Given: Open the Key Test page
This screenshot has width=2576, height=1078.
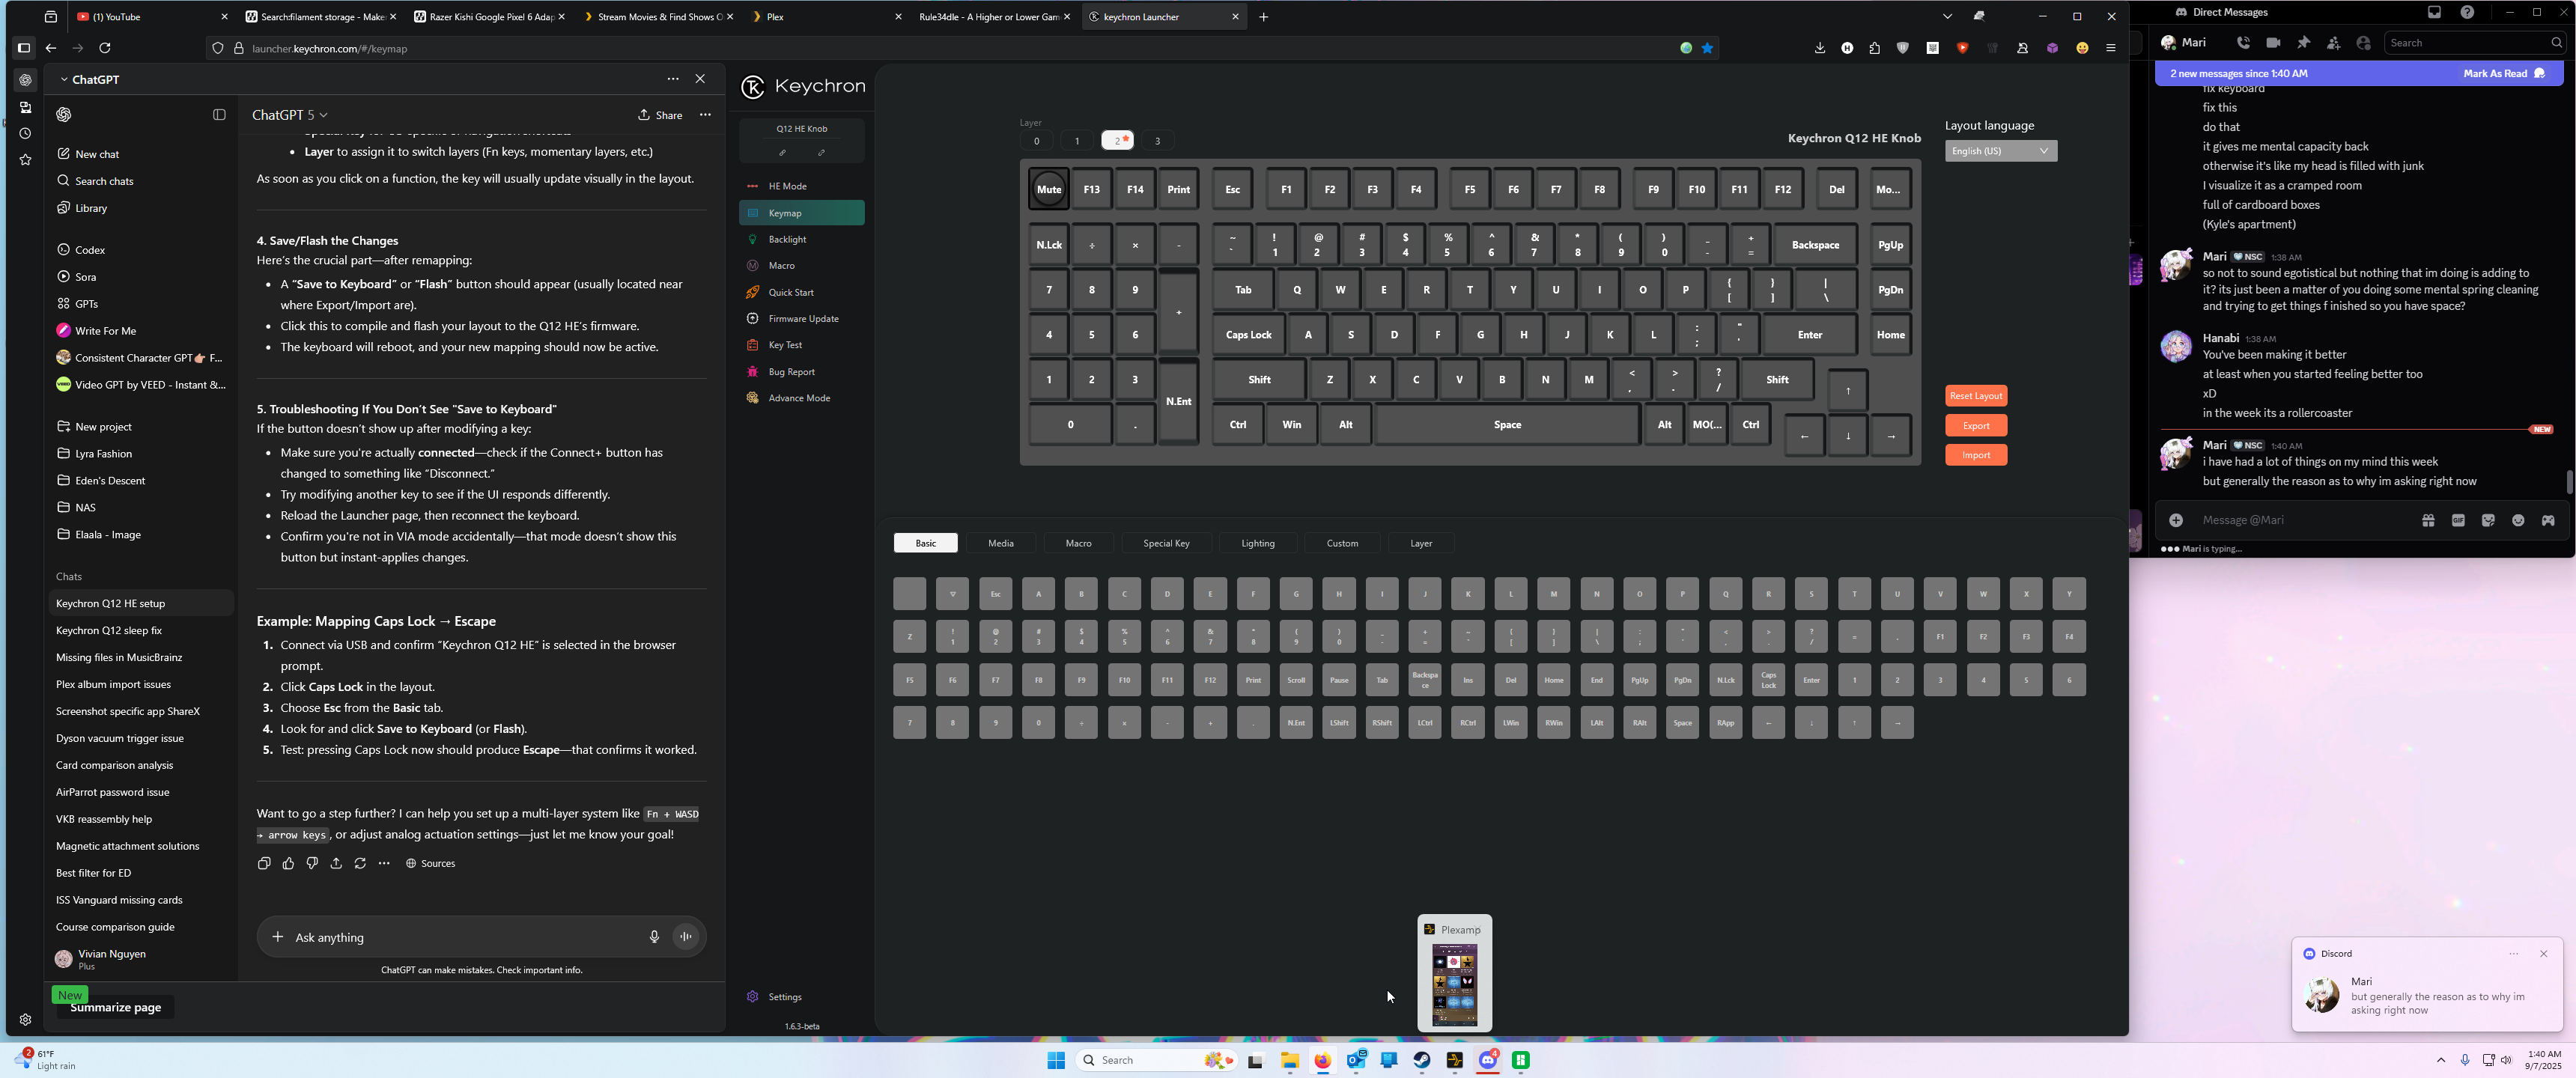Looking at the screenshot, I should point(785,345).
